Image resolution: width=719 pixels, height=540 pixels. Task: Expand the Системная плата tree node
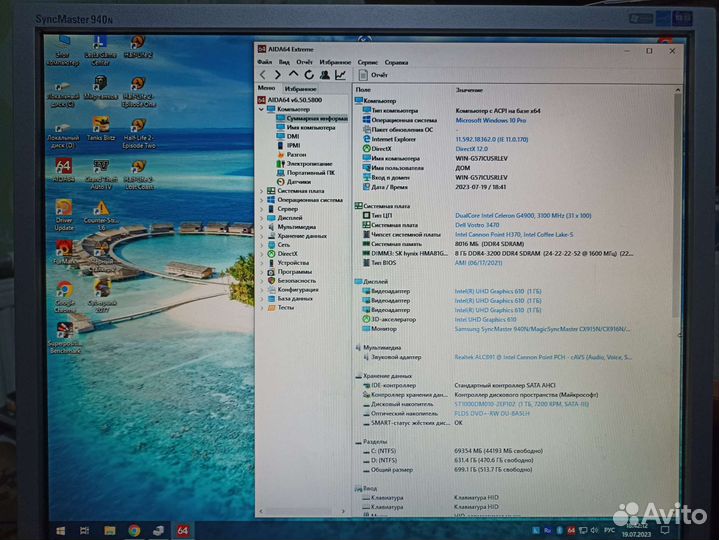pos(262,191)
